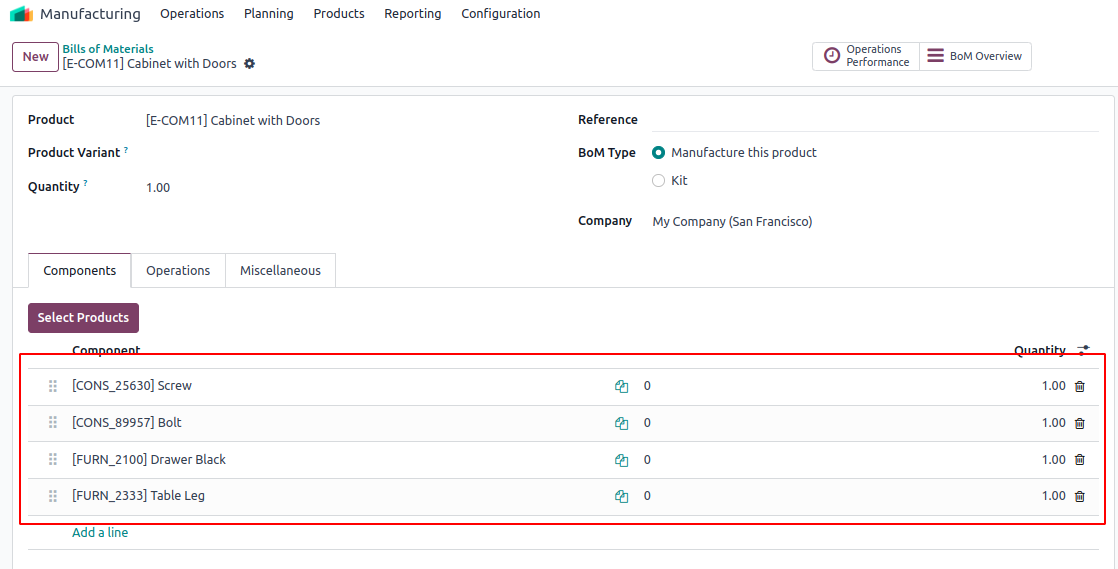1118x569 pixels.
Task: Select Manufacture this product option
Action: (x=658, y=153)
